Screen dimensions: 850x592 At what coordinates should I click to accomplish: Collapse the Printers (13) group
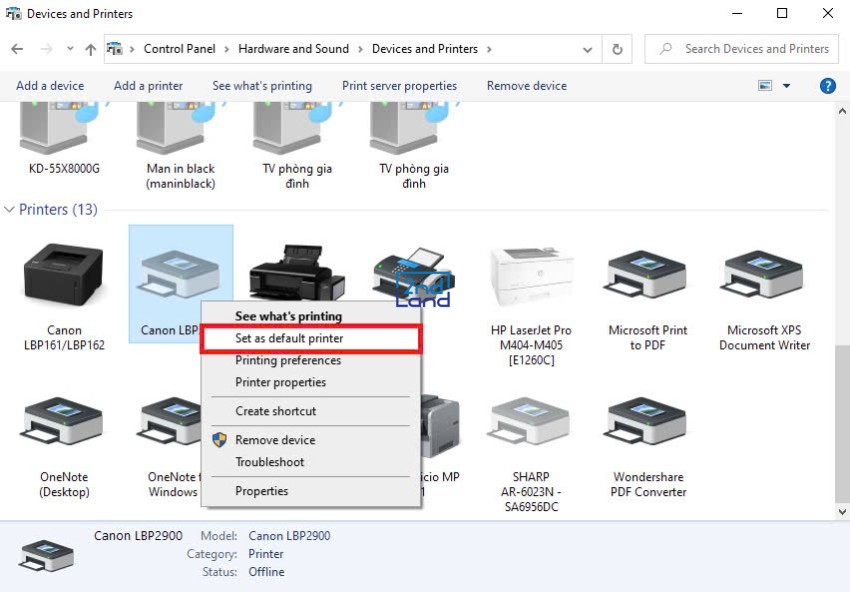[9, 209]
